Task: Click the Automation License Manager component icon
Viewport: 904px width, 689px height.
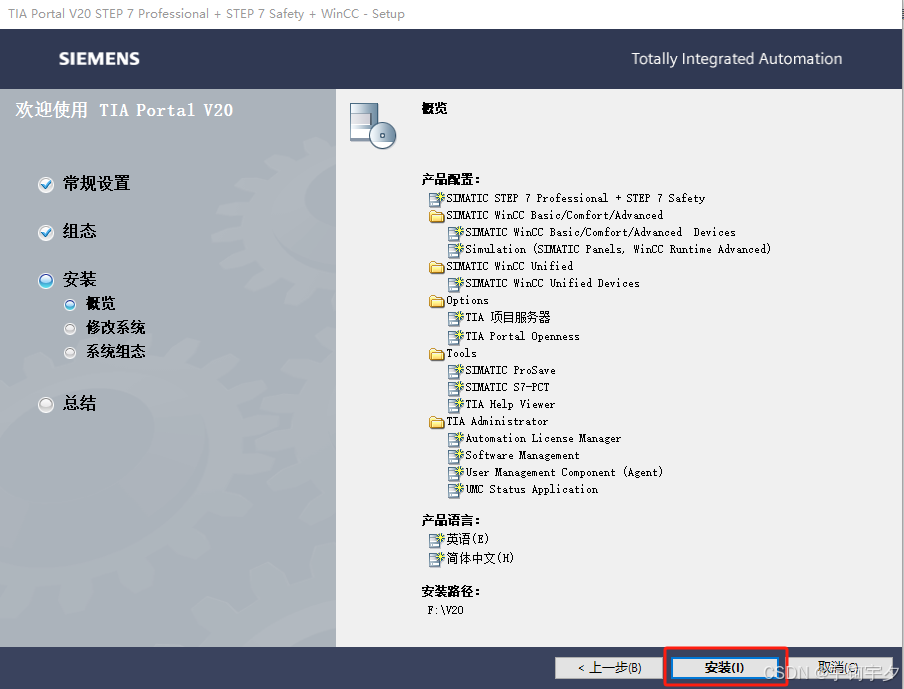Action: coord(455,439)
